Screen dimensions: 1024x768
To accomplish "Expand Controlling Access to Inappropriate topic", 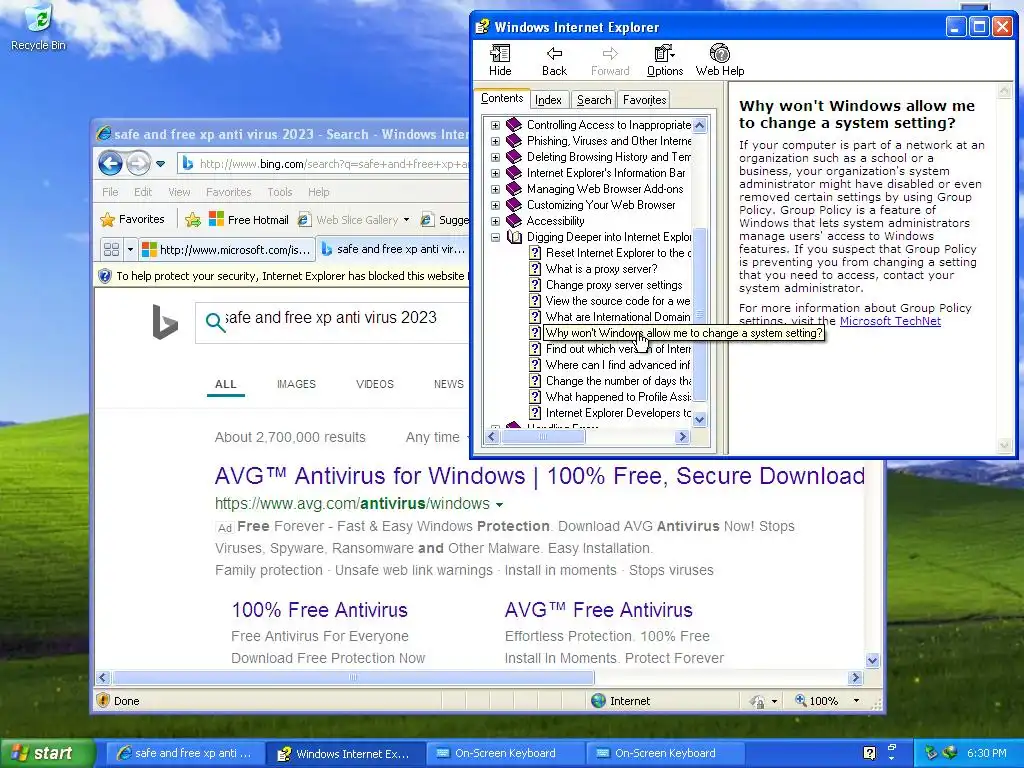I will click(495, 125).
